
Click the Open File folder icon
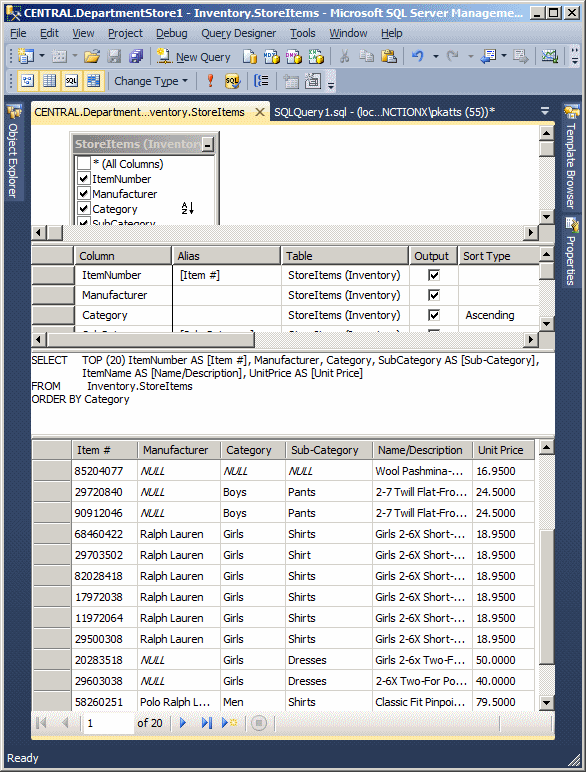(92, 57)
